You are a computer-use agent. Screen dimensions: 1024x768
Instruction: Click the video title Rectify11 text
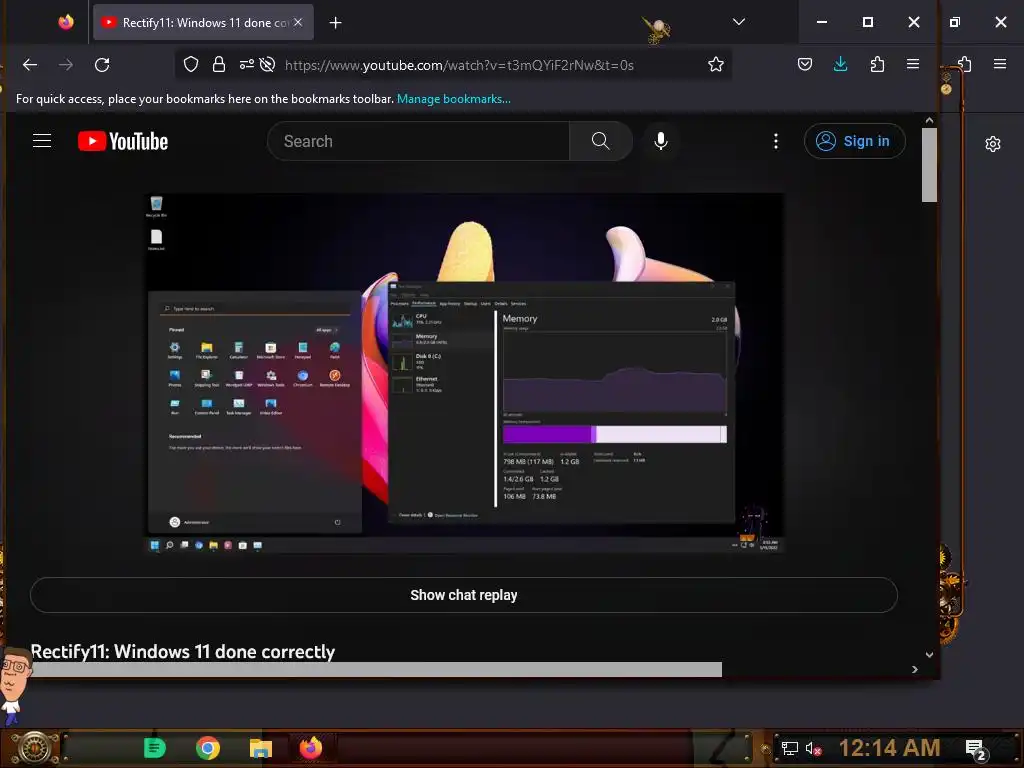click(183, 652)
